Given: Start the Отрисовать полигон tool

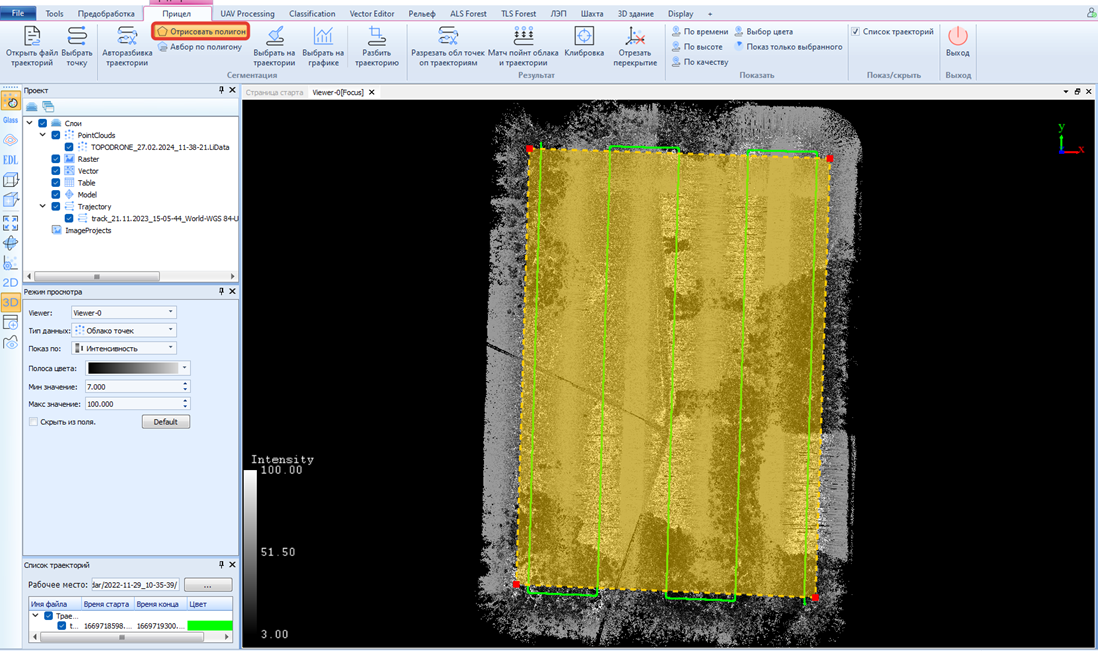Looking at the screenshot, I should [x=201, y=32].
